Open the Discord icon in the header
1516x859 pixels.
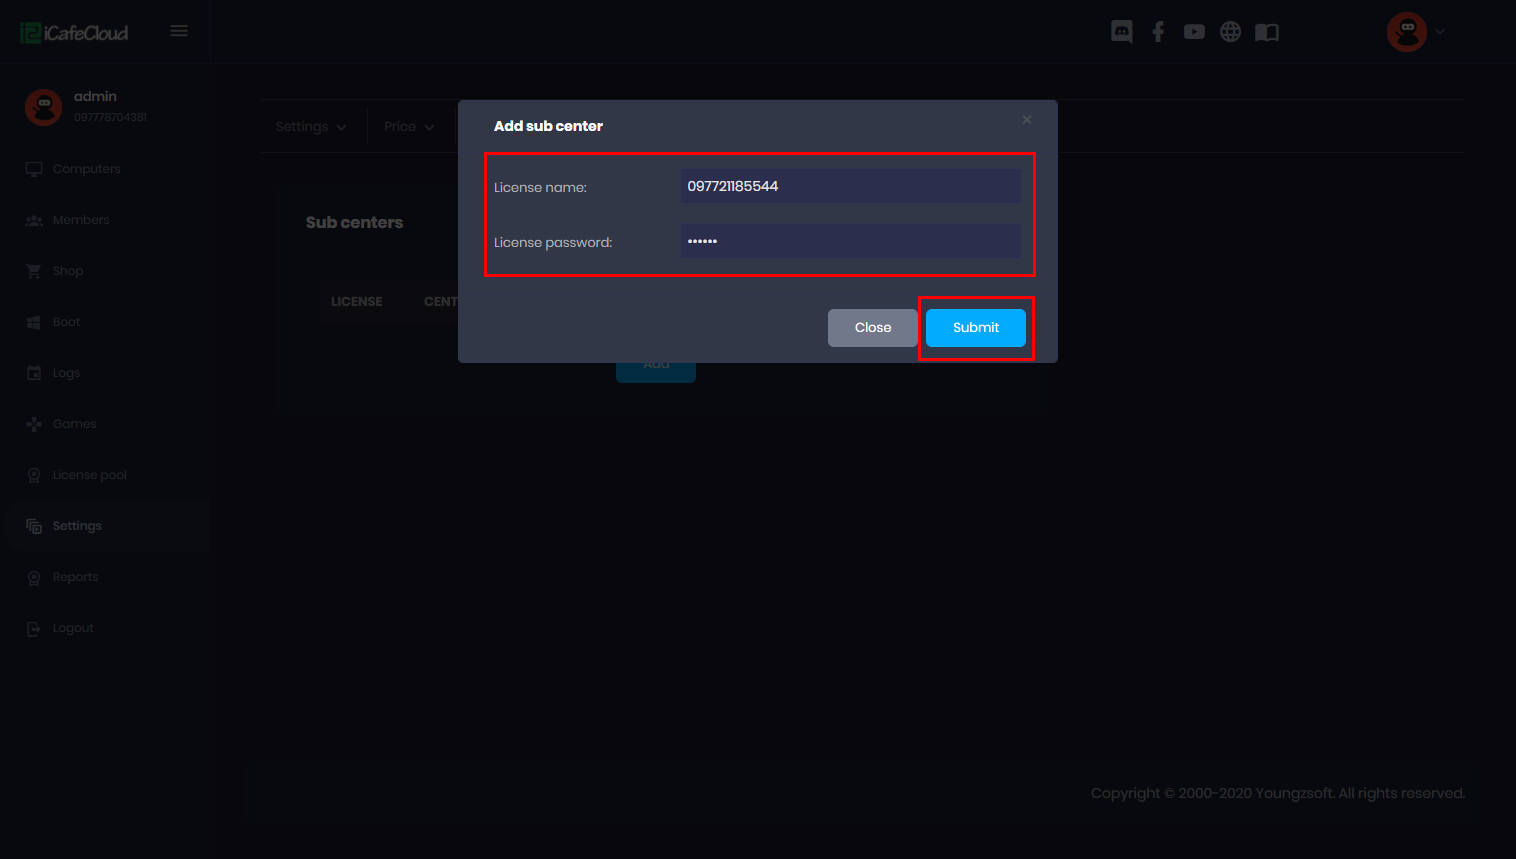coord(1122,32)
